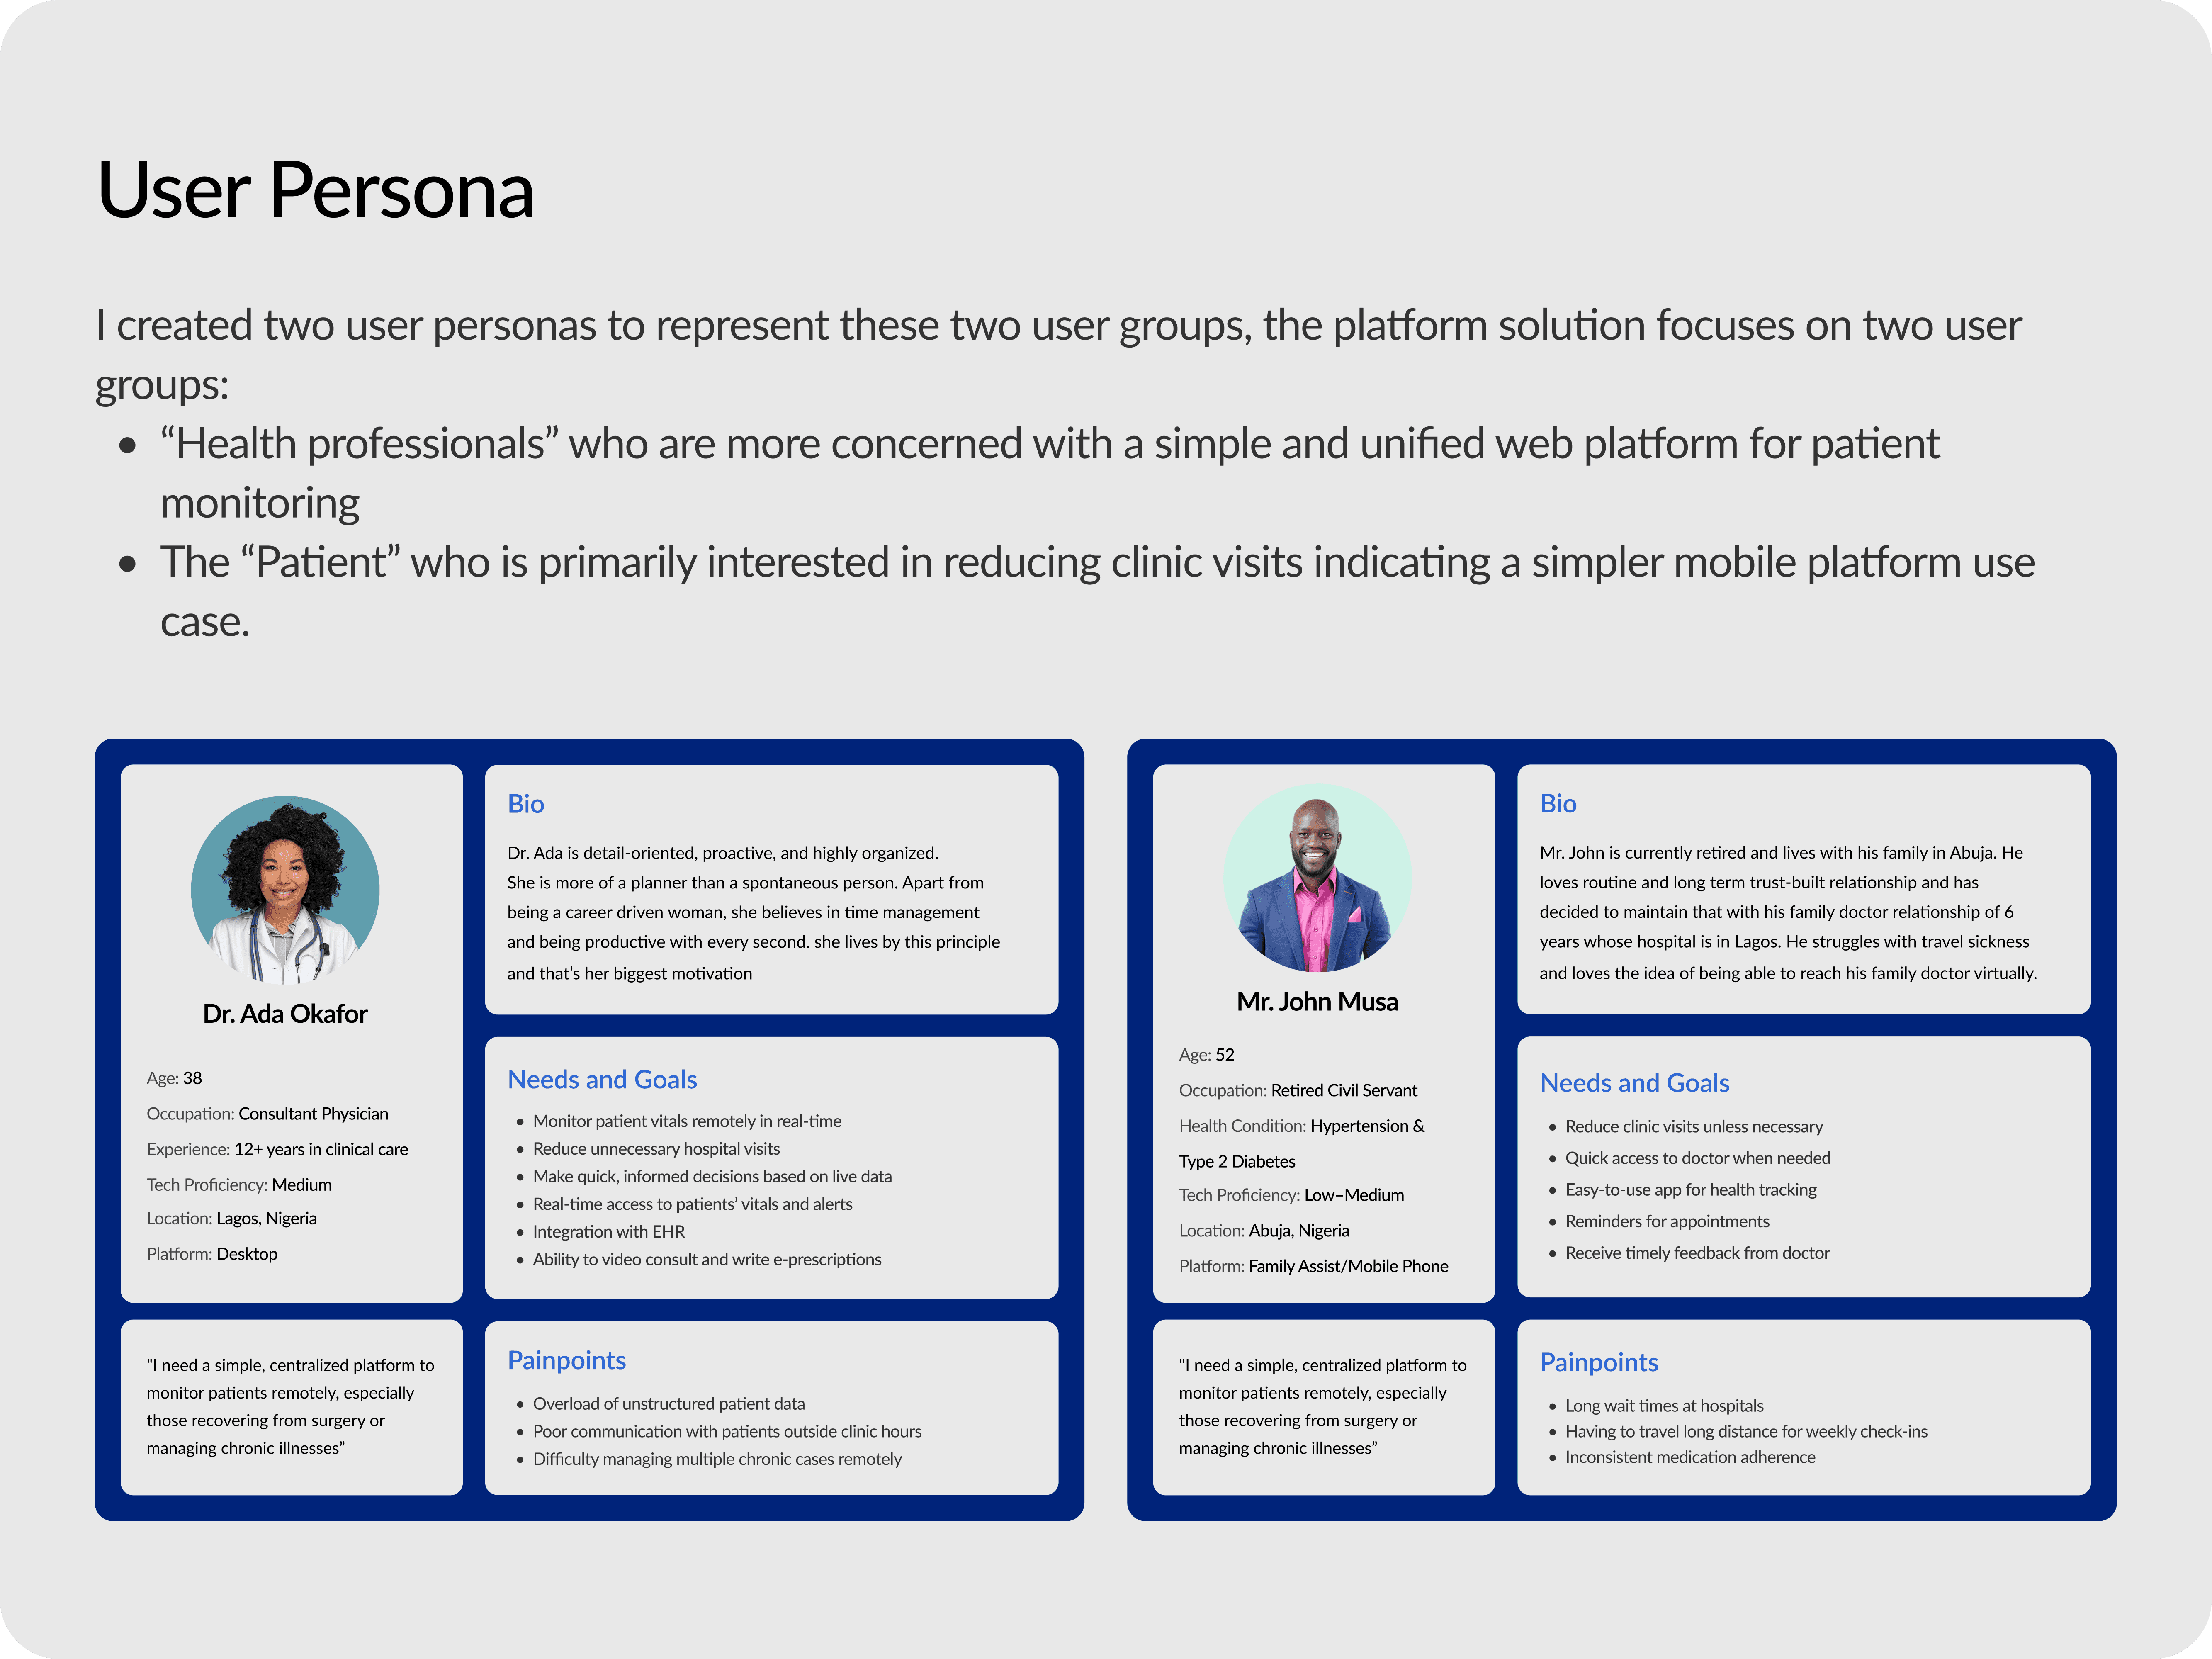2212x1659 pixels.
Task: Click the Mr. John Musa name label
Action: (1317, 1002)
